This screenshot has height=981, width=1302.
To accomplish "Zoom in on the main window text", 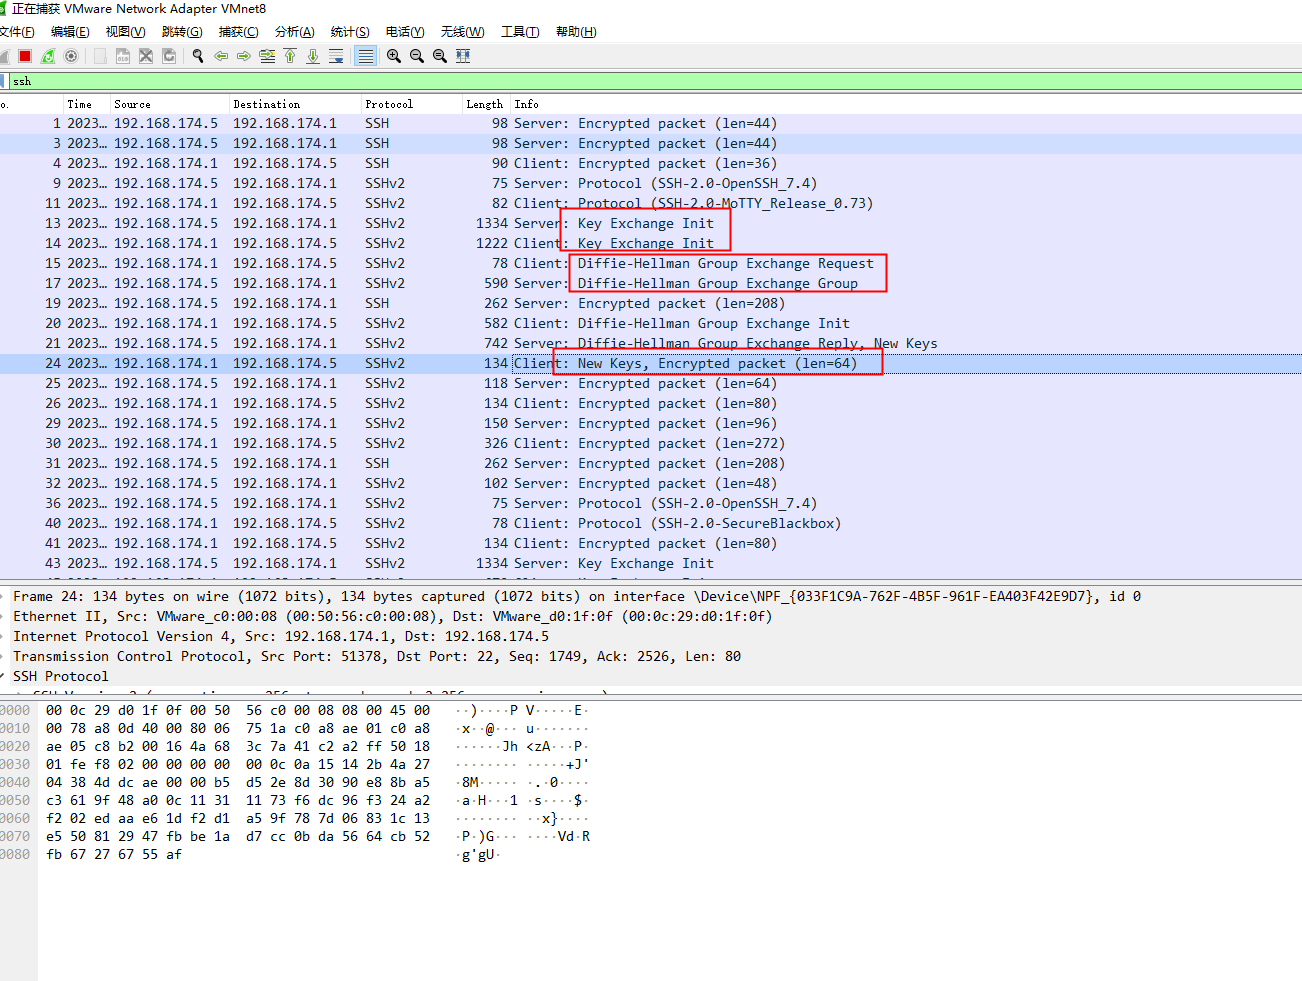I will click(394, 56).
